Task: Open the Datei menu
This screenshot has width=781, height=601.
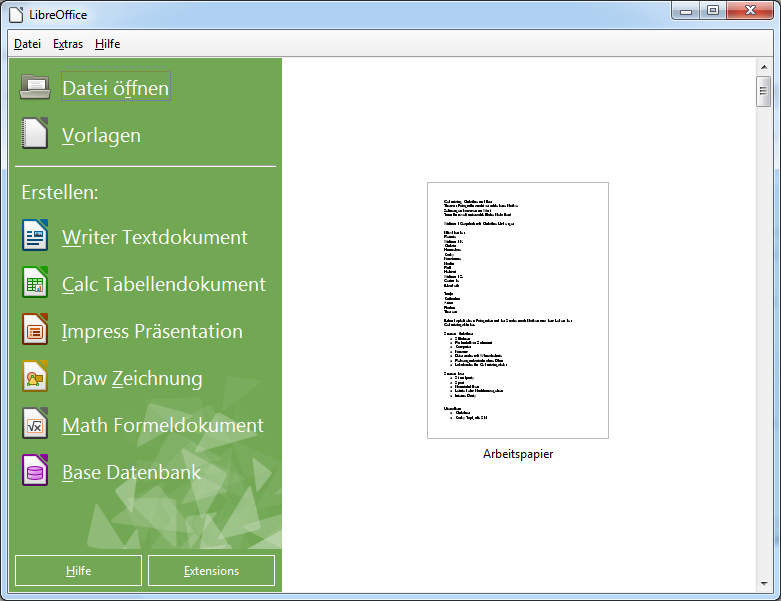Action: 27,44
